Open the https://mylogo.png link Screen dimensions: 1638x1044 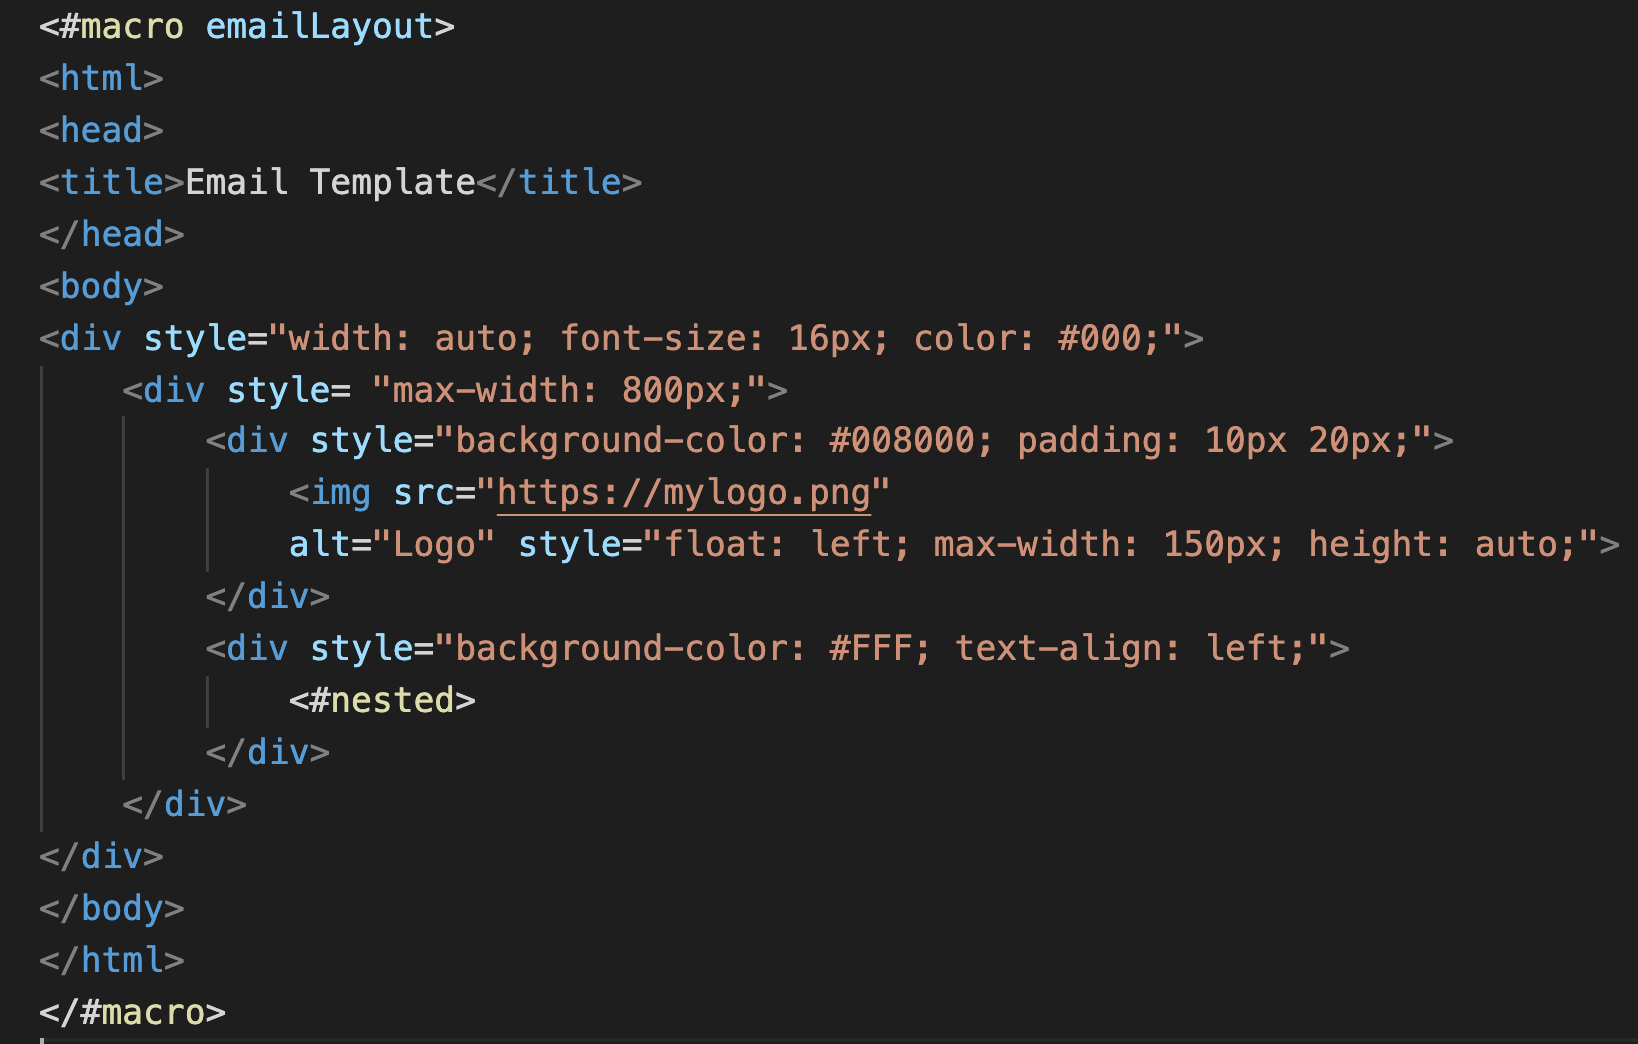(683, 493)
